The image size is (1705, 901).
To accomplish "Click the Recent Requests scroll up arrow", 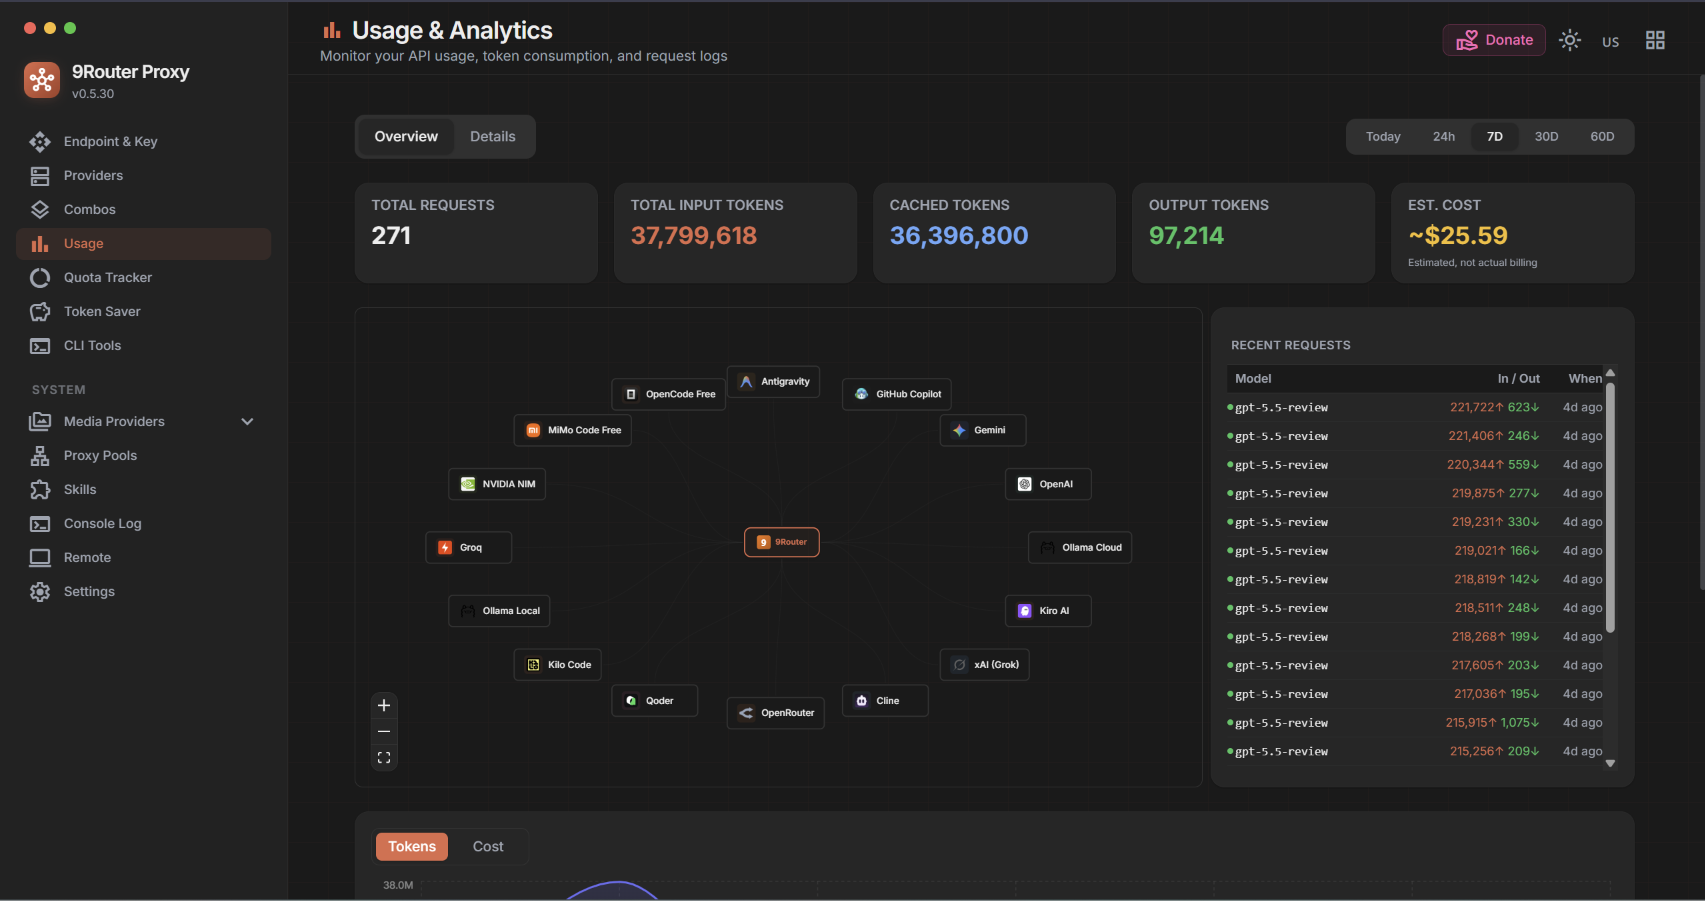I will [x=1610, y=373].
